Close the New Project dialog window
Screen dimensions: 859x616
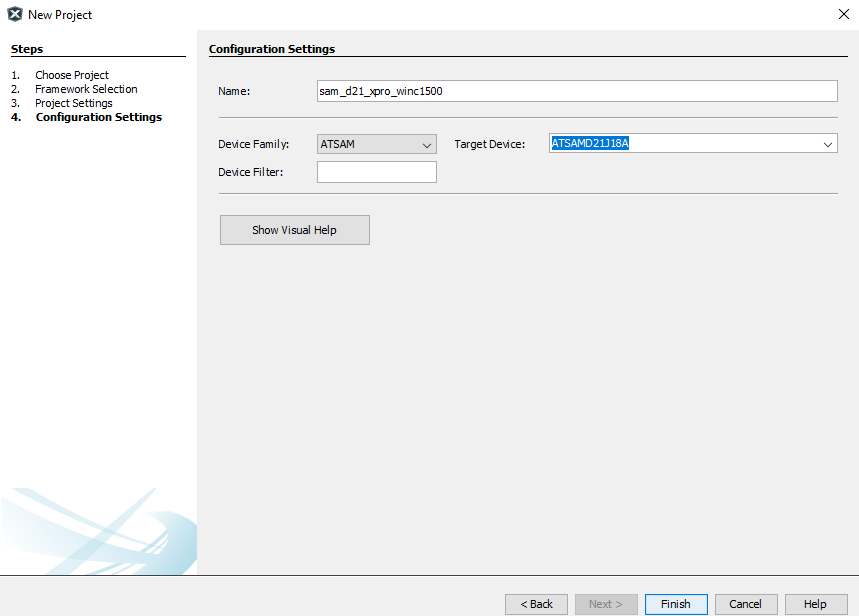click(x=842, y=15)
